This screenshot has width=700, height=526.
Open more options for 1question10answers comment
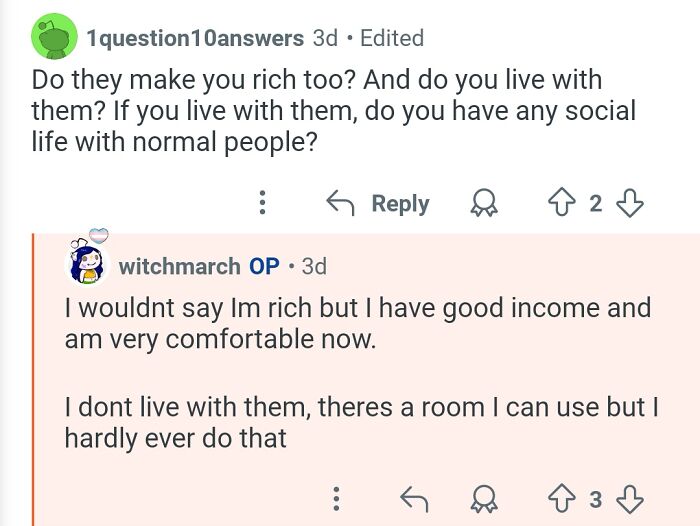coord(262,202)
